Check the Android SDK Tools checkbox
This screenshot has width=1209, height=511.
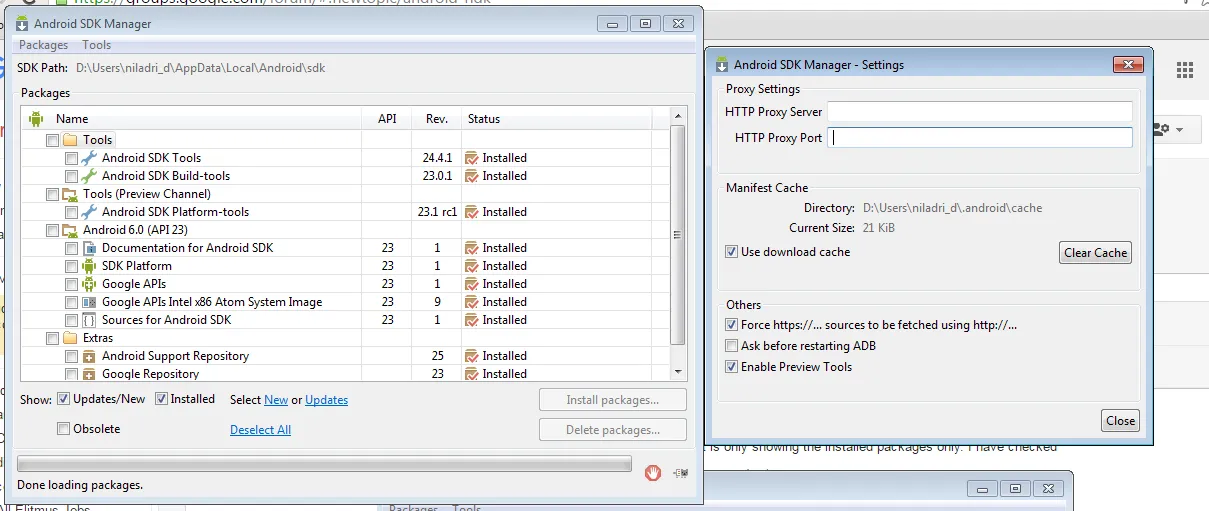(x=71, y=158)
